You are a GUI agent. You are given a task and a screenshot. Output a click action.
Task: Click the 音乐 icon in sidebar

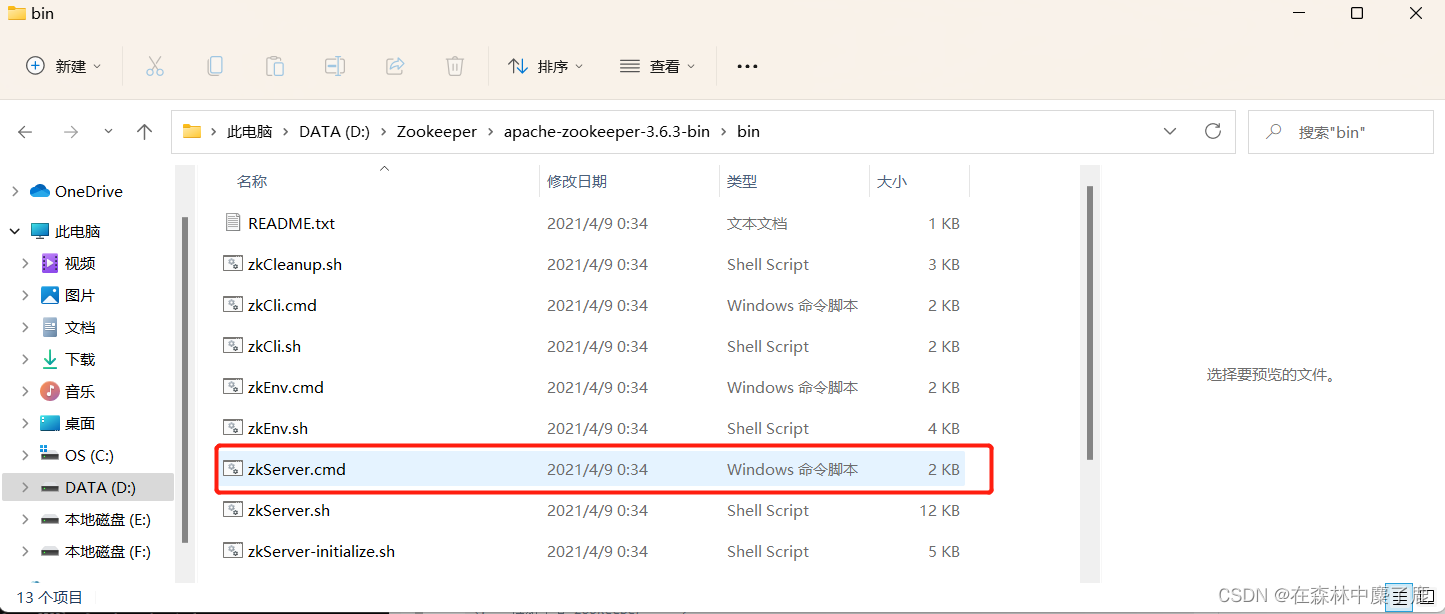tap(50, 391)
